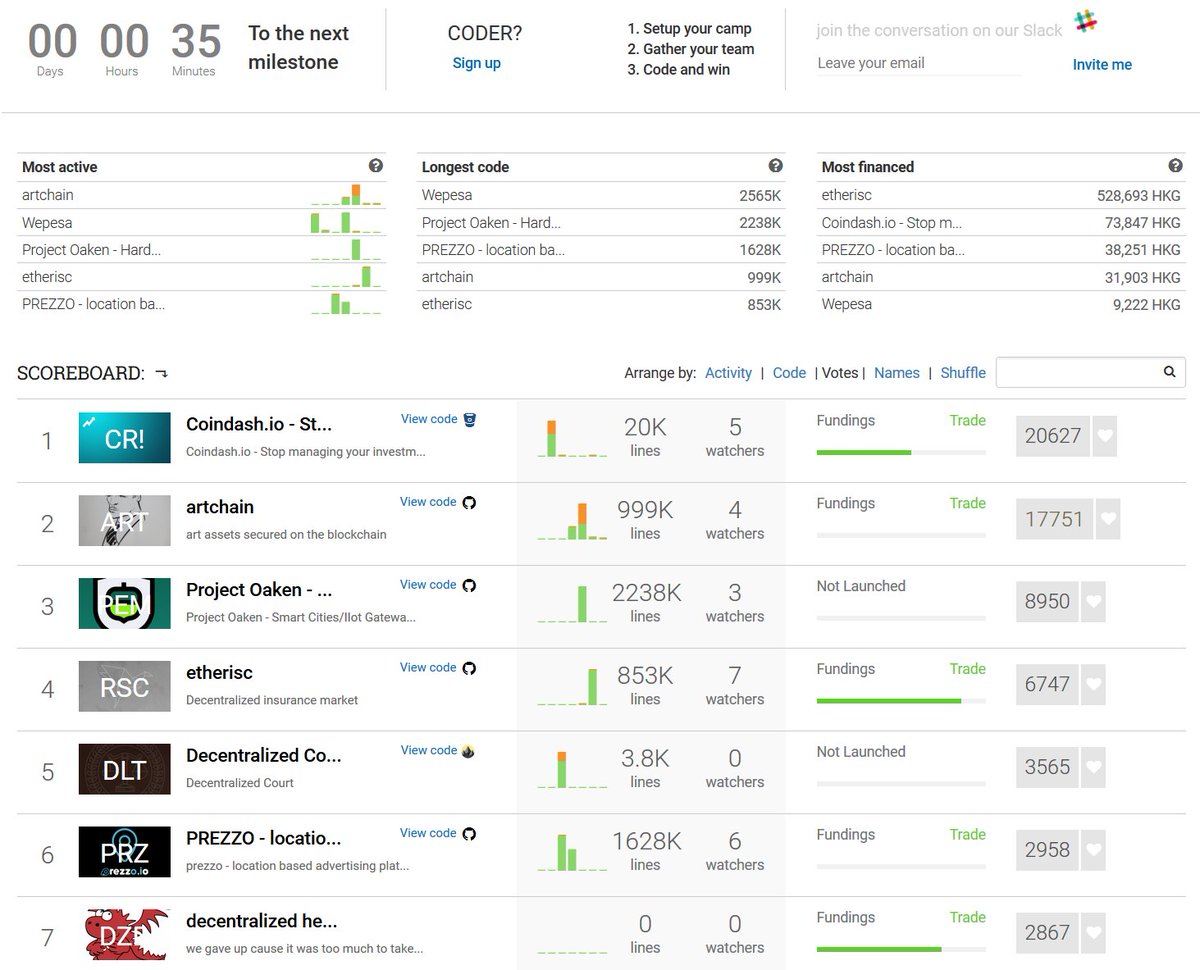Open View code link for Decentralized Court
The height and width of the screenshot is (970, 1200).
429,750
